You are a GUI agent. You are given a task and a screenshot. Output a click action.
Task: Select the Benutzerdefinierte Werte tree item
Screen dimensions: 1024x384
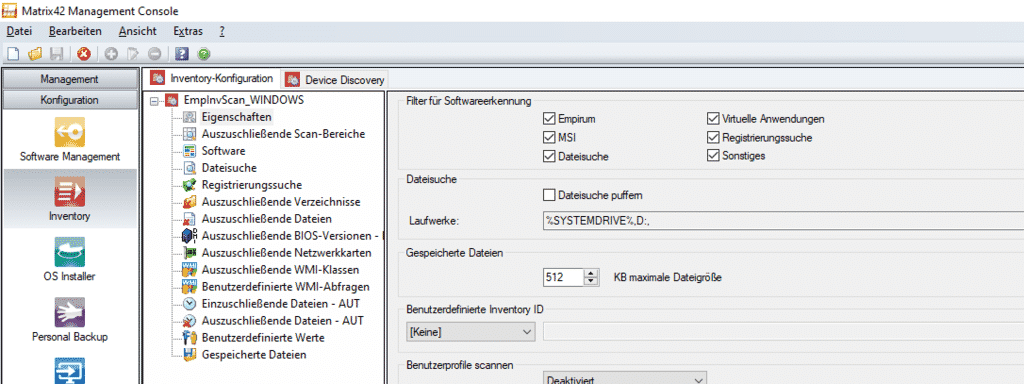click(263, 338)
